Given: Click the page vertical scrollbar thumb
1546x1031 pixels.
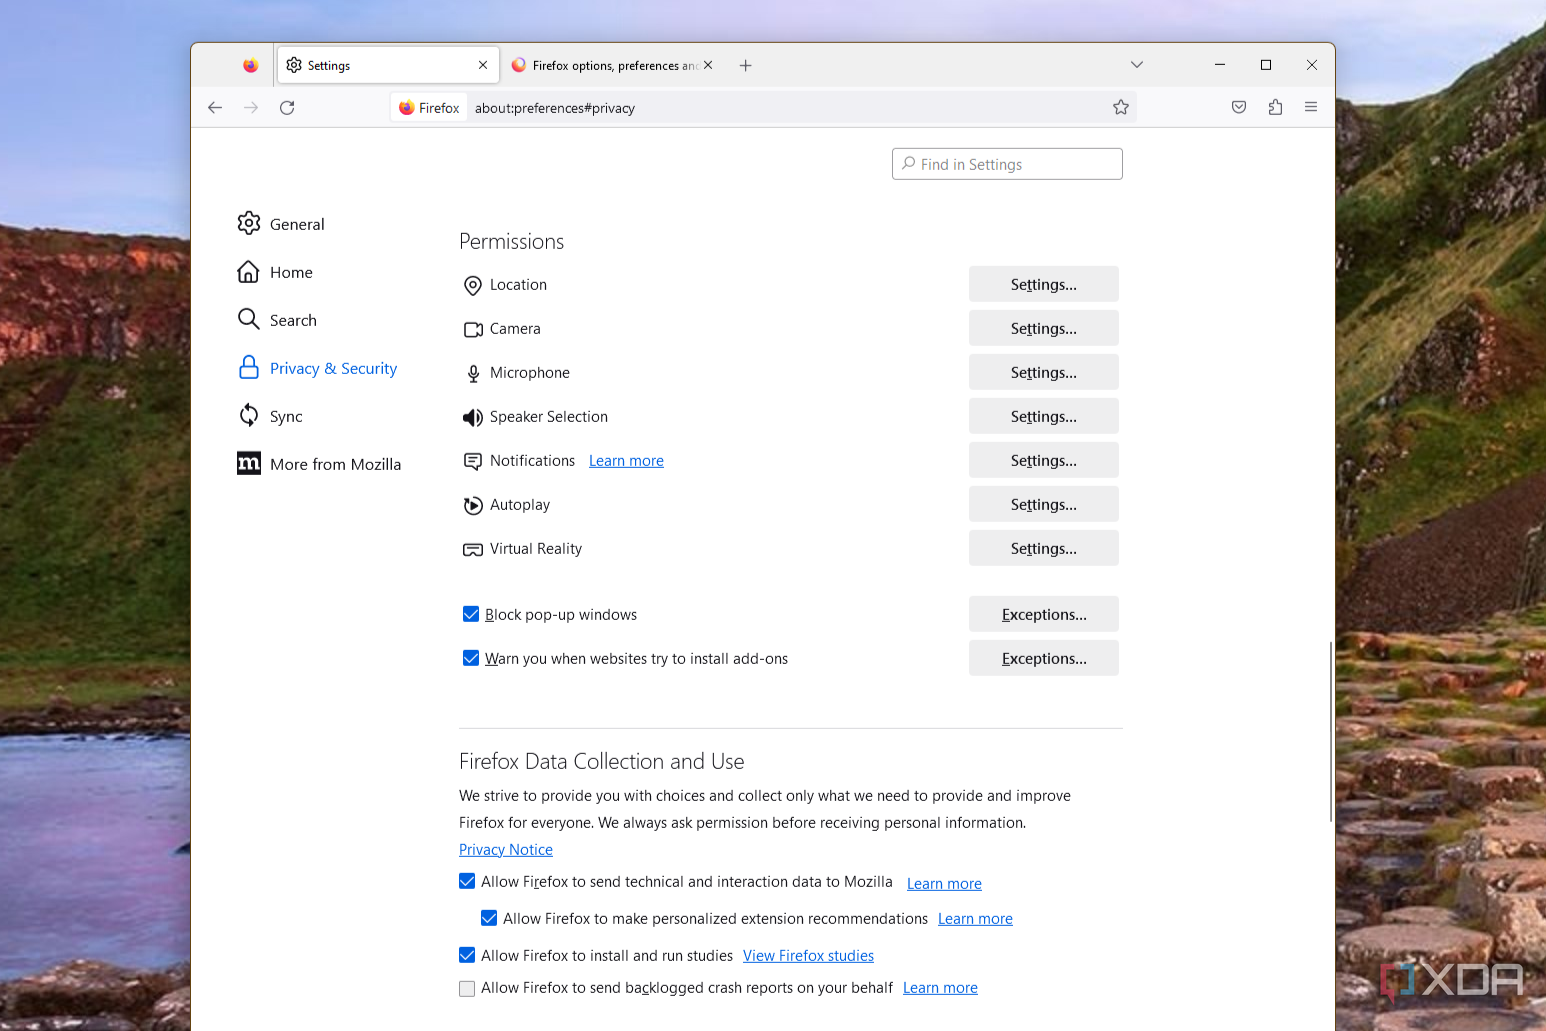Looking at the screenshot, I should [1331, 731].
